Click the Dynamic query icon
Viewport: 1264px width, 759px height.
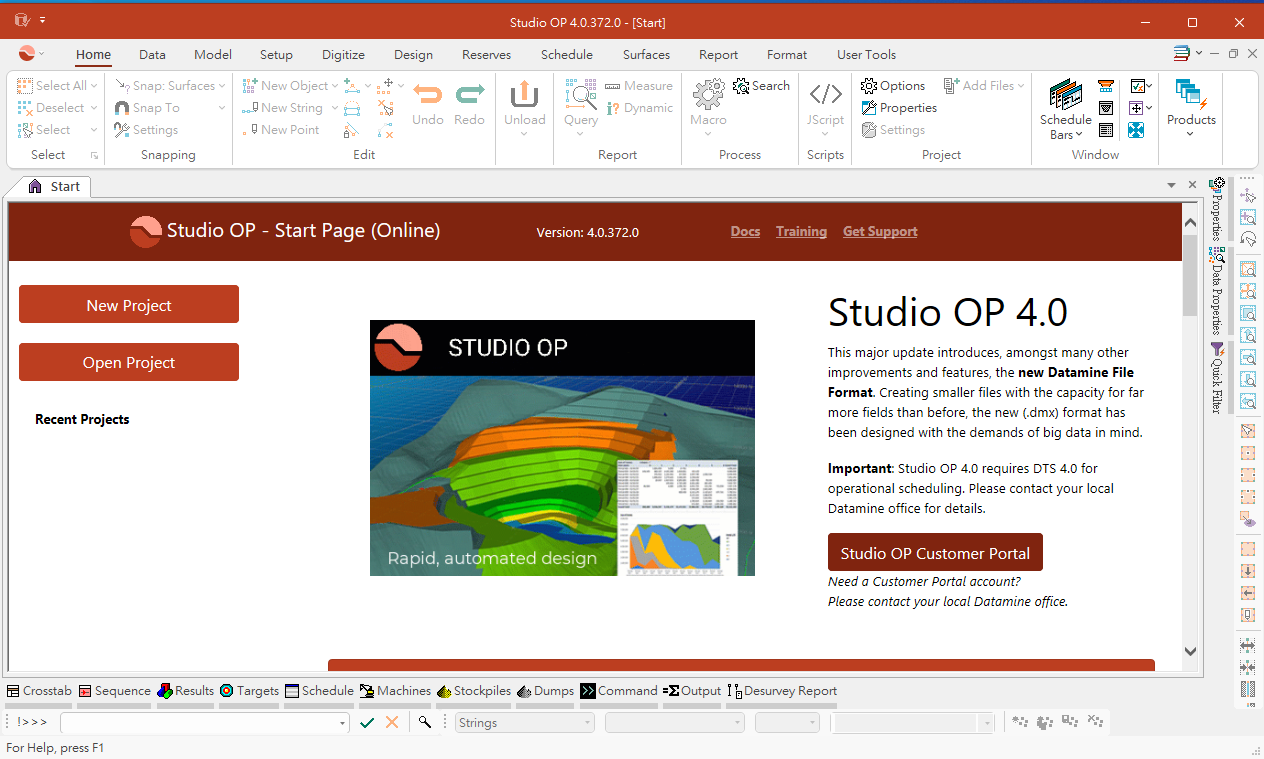(x=613, y=108)
